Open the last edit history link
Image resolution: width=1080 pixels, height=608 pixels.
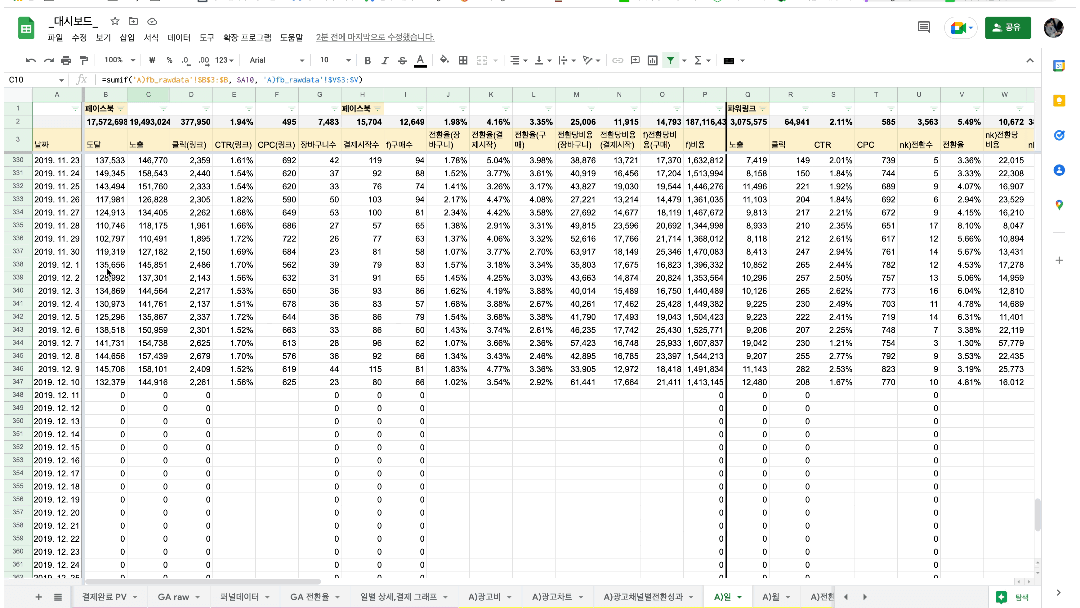pyautogui.click(x=375, y=37)
